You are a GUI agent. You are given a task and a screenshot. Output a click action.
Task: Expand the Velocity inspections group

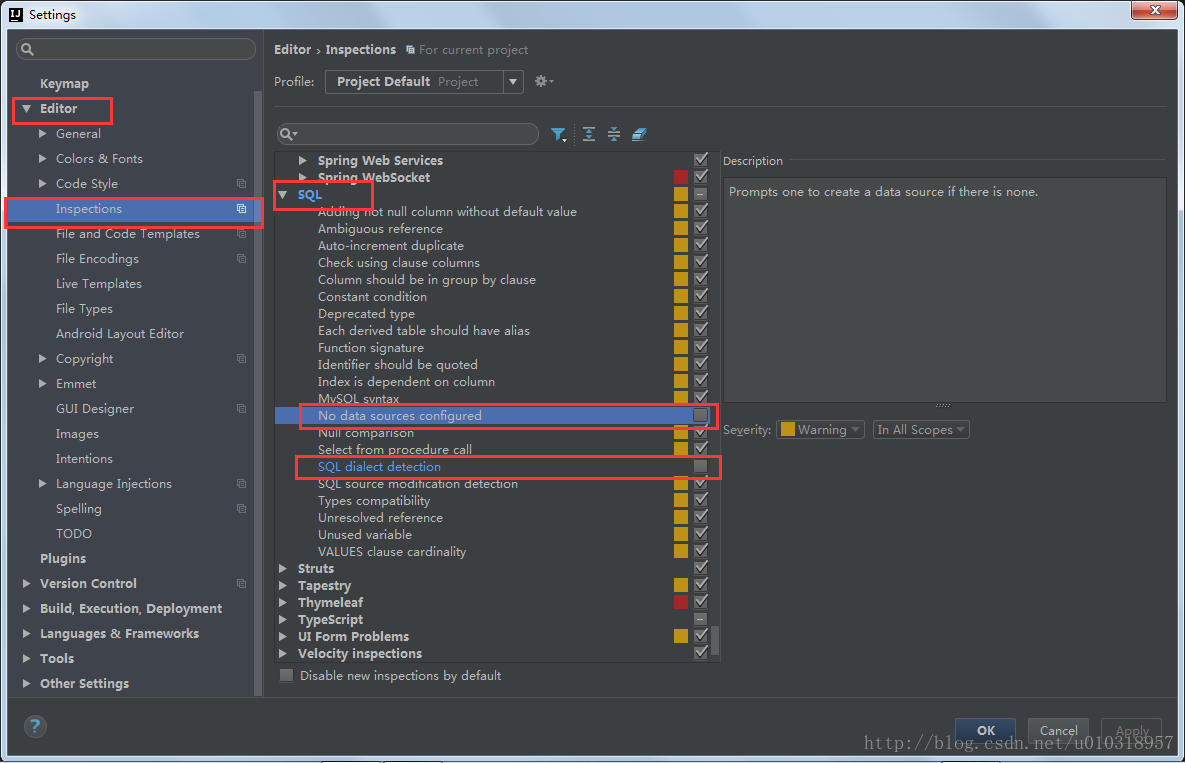click(283, 653)
